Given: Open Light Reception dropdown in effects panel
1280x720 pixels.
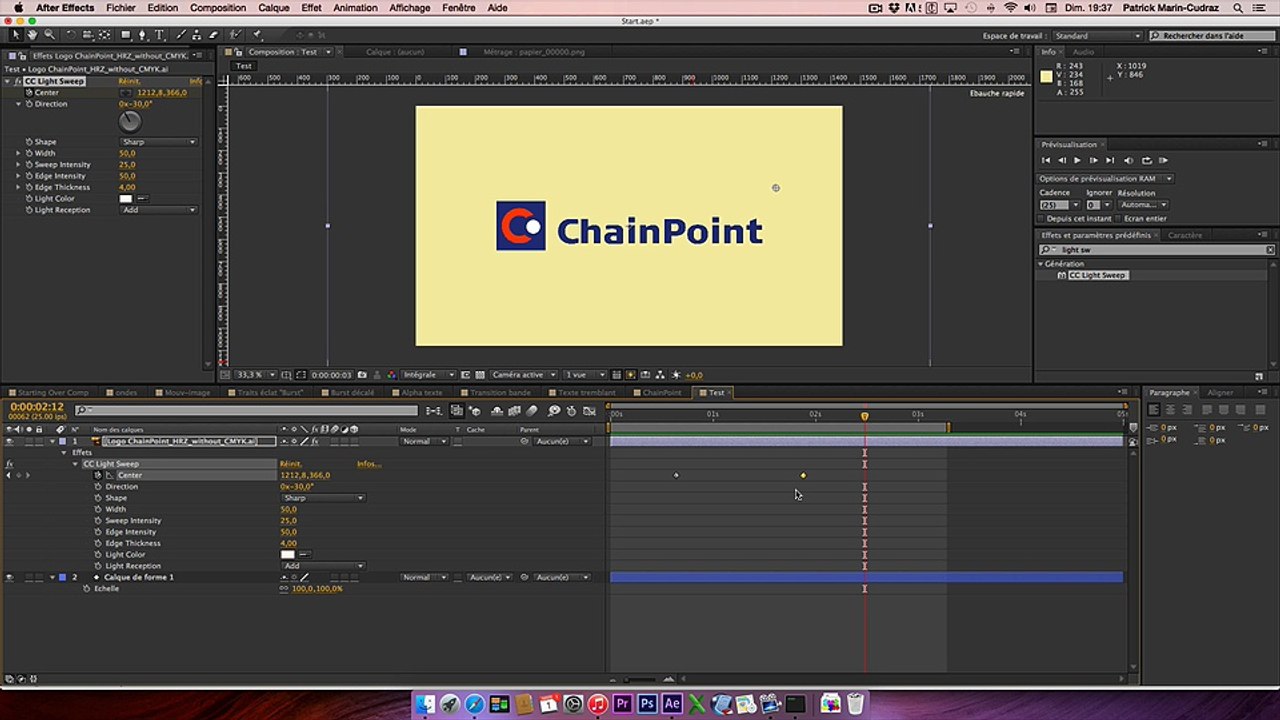Looking at the screenshot, I should 158,210.
